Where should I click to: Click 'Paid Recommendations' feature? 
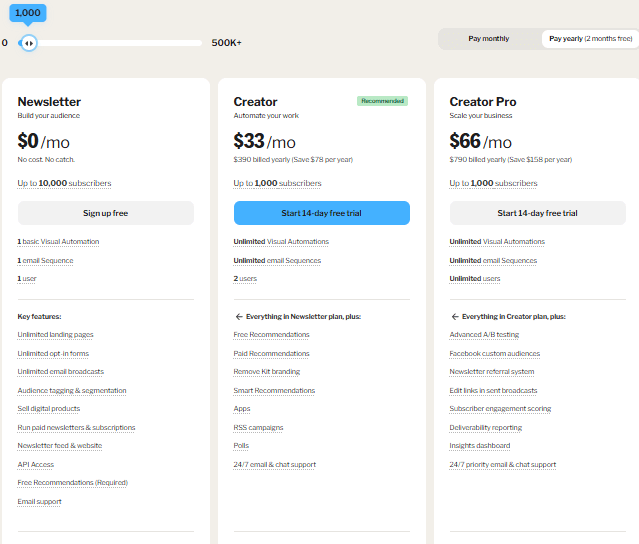coord(271,353)
